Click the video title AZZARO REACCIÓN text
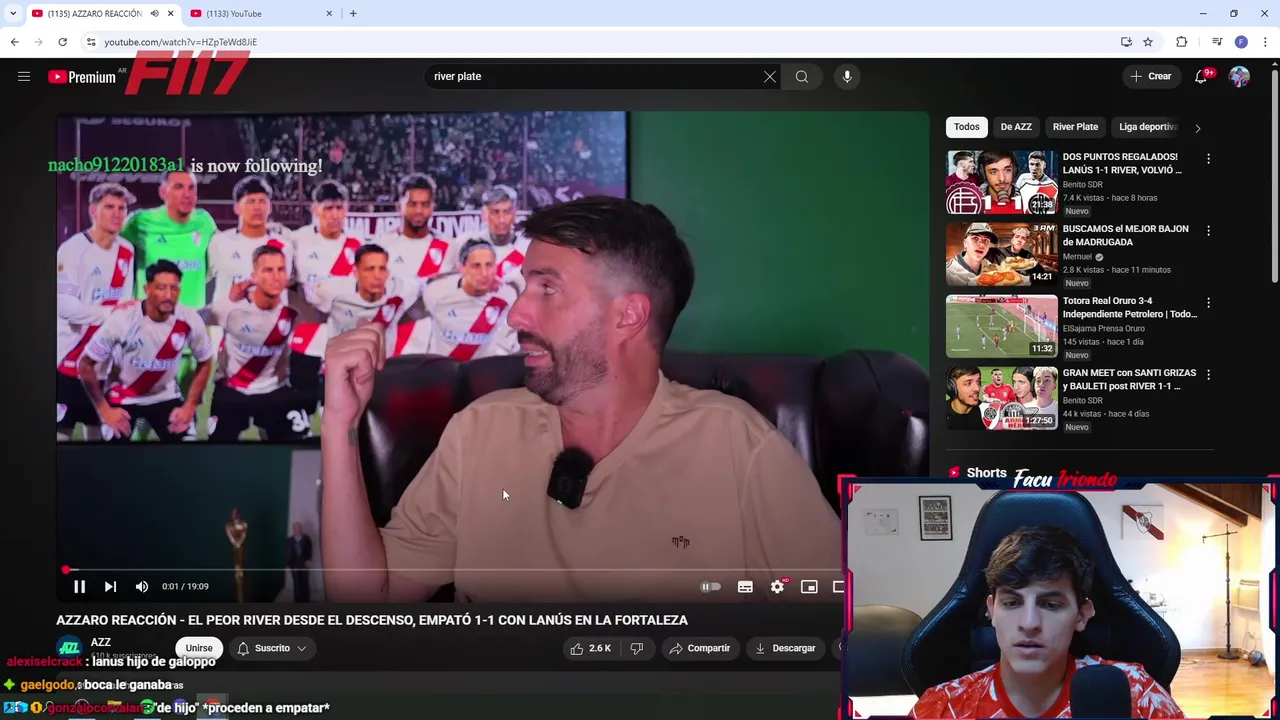Screen dimensions: 1280x720 [372, 620]
